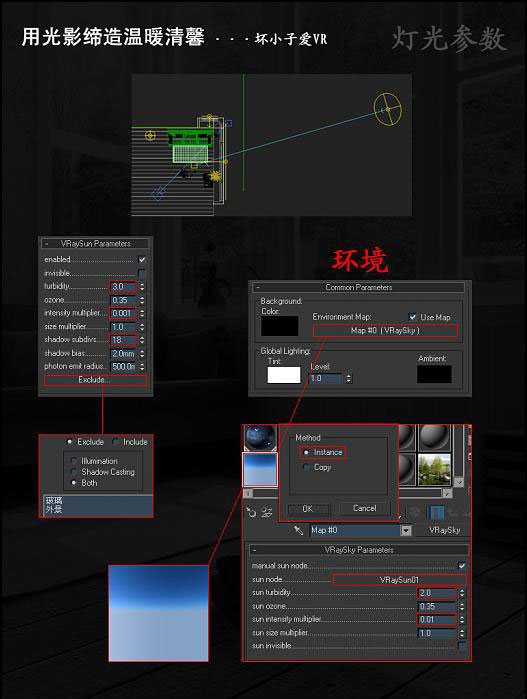Select the sky gradient material slot
Screen dimensions: 527x699
pos(260,469)
